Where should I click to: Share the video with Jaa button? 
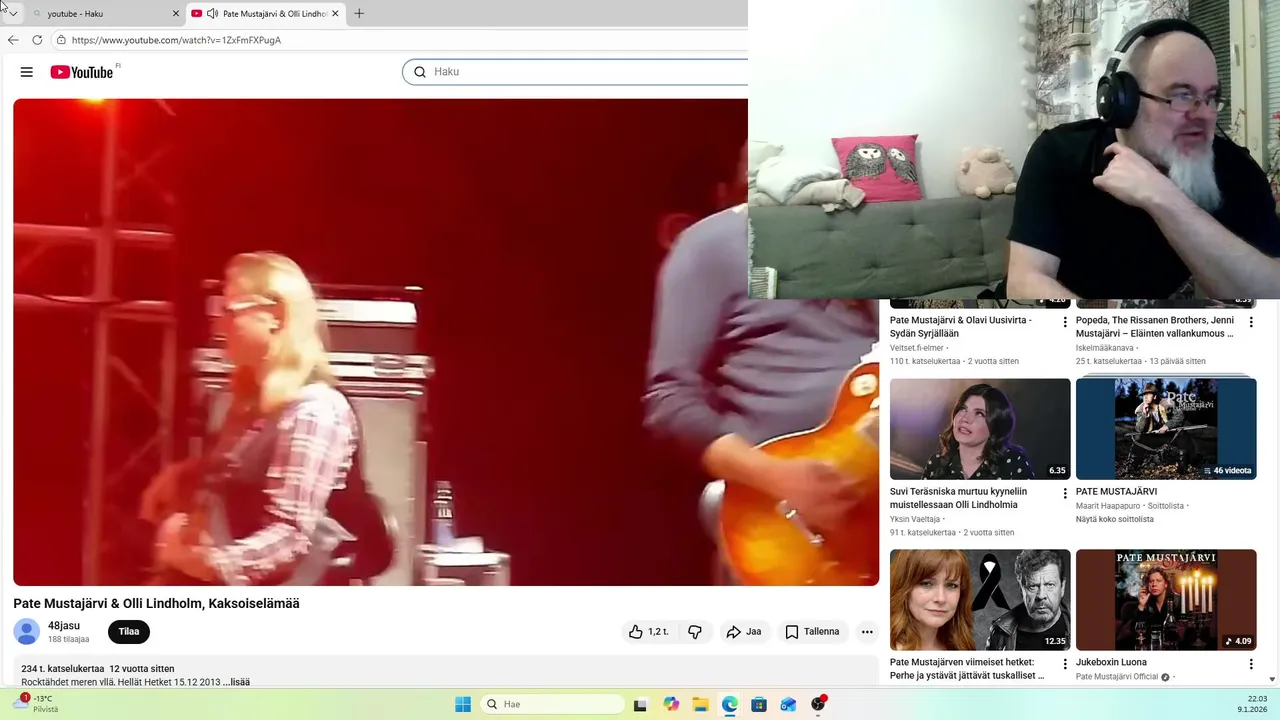[x=744, y=632]
